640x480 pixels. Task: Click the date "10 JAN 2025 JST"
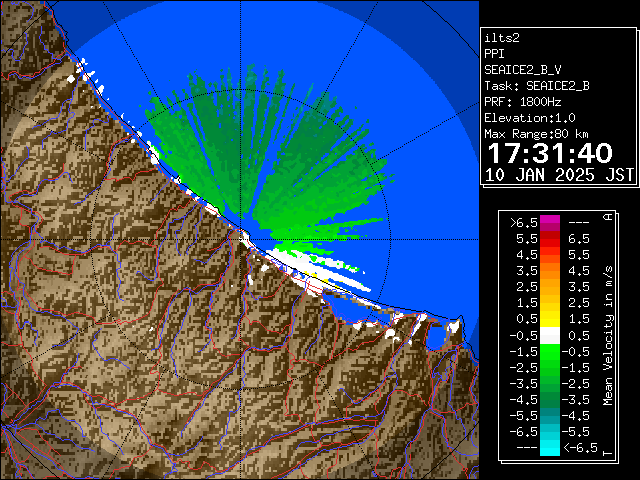(x=559, y=175)
